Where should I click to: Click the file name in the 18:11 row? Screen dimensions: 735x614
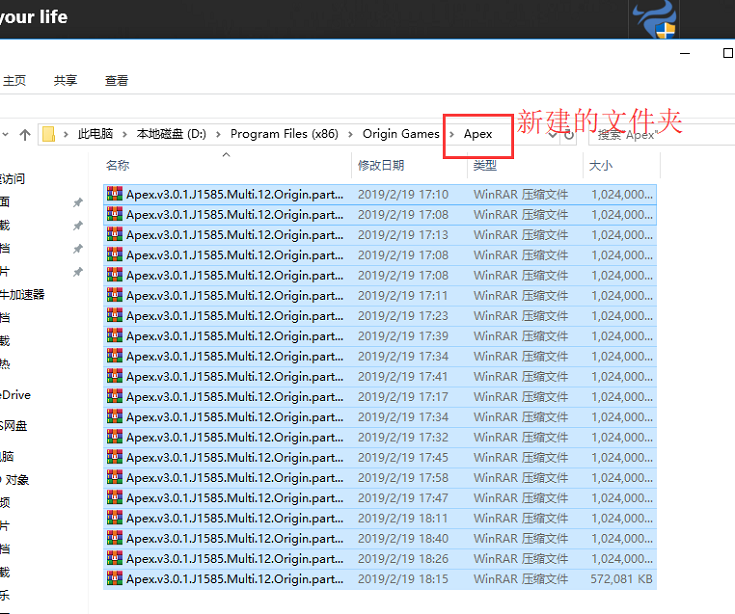235,518
